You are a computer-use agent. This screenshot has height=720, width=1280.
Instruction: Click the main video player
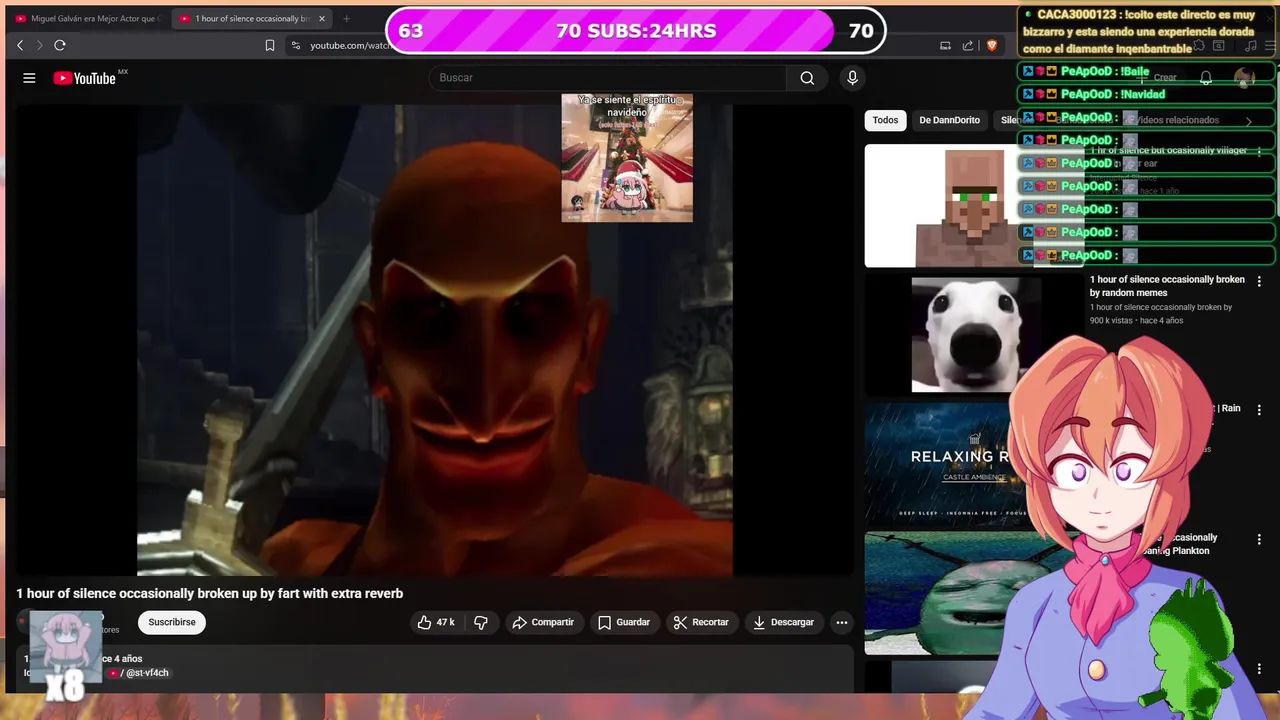pyautogui.click(x=435, y=340)
